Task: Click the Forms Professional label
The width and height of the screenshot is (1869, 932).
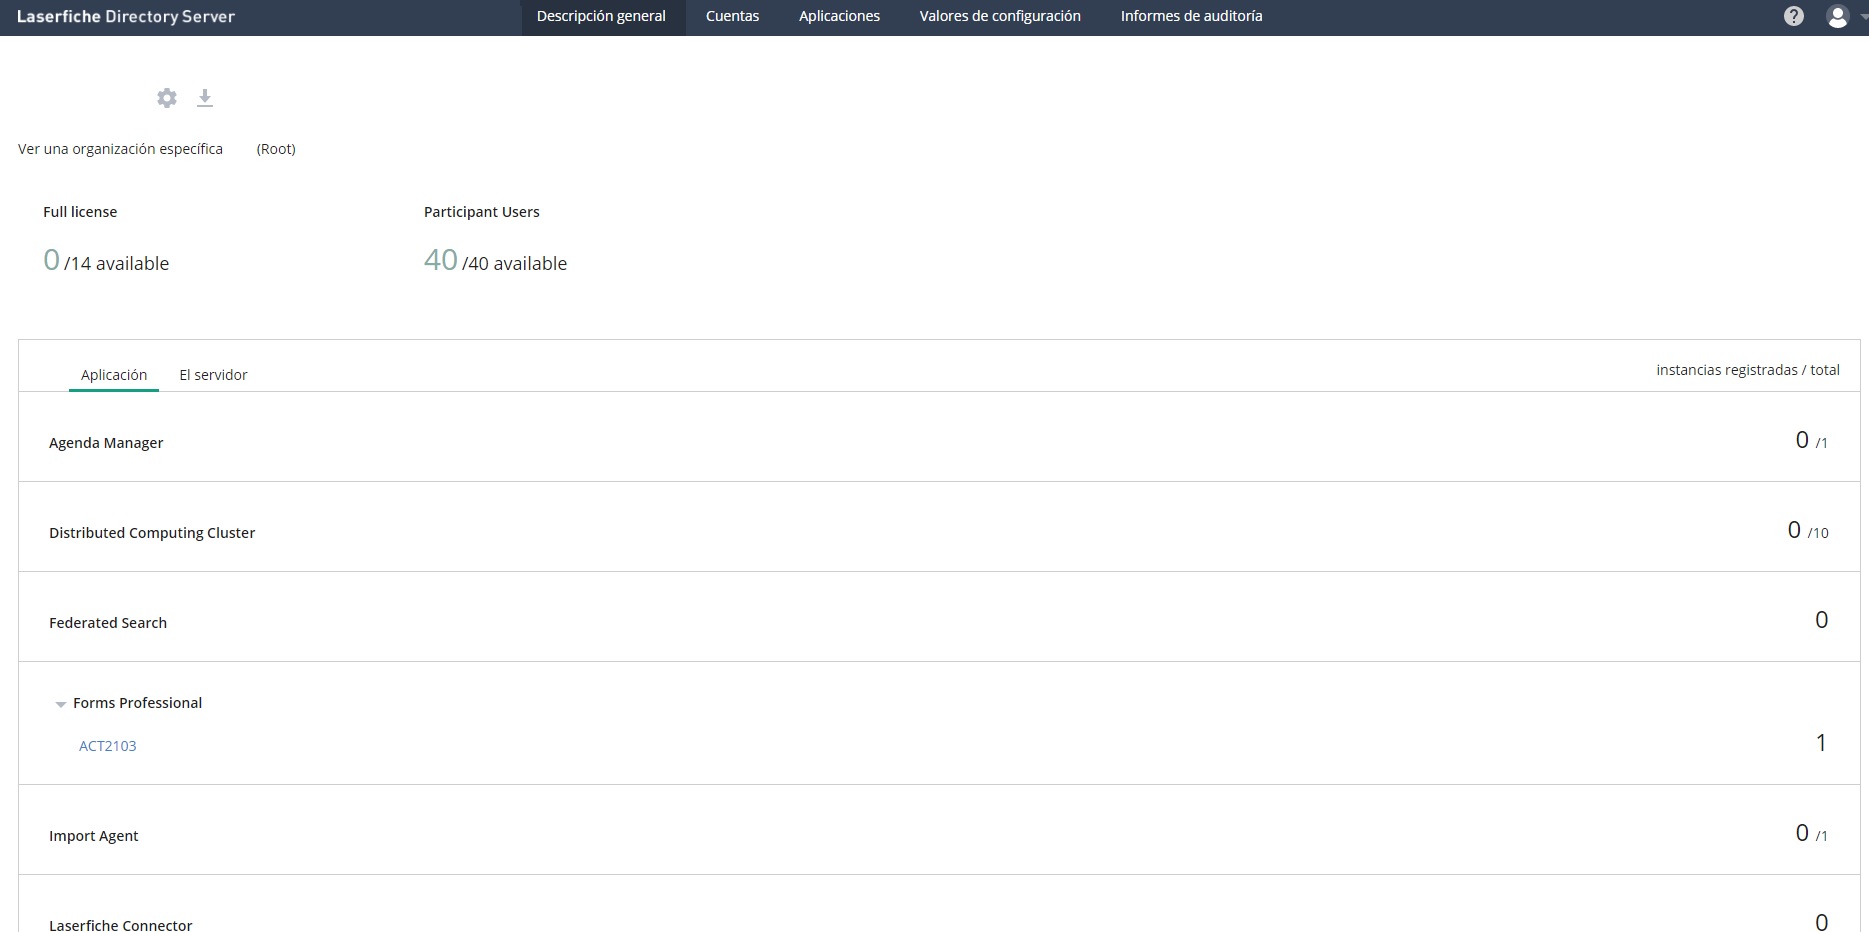Action: 137,703
